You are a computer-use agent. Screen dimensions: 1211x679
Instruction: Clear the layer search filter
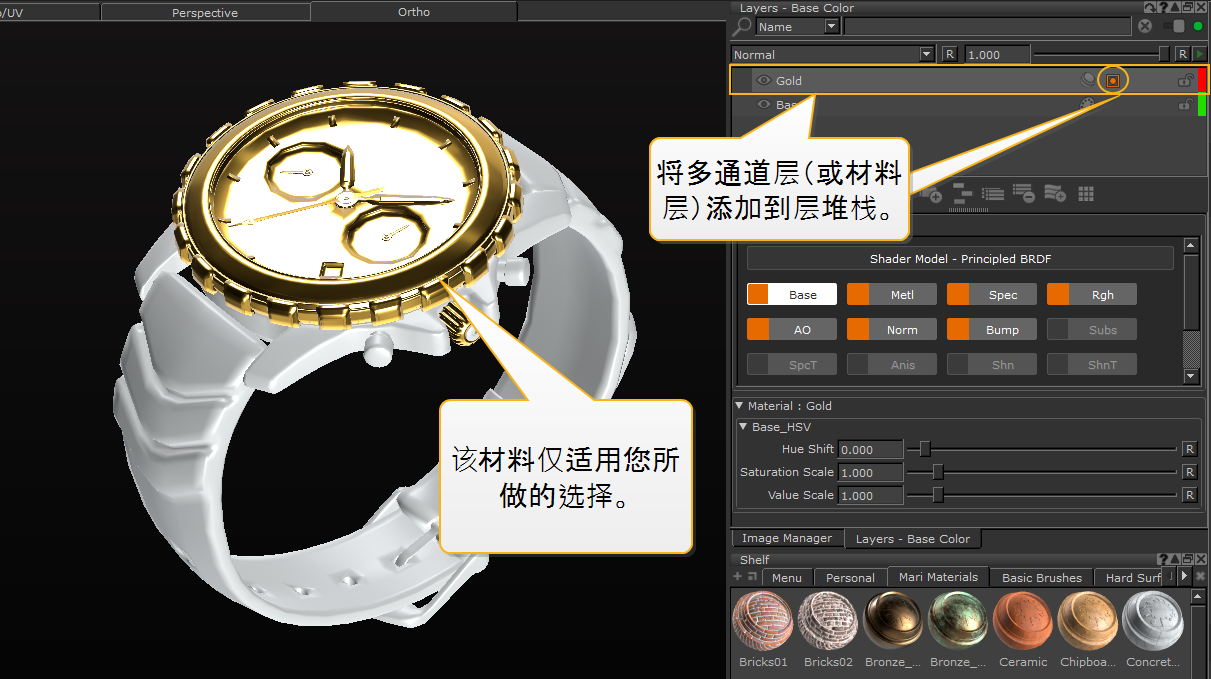click(x=1145, y=27)
